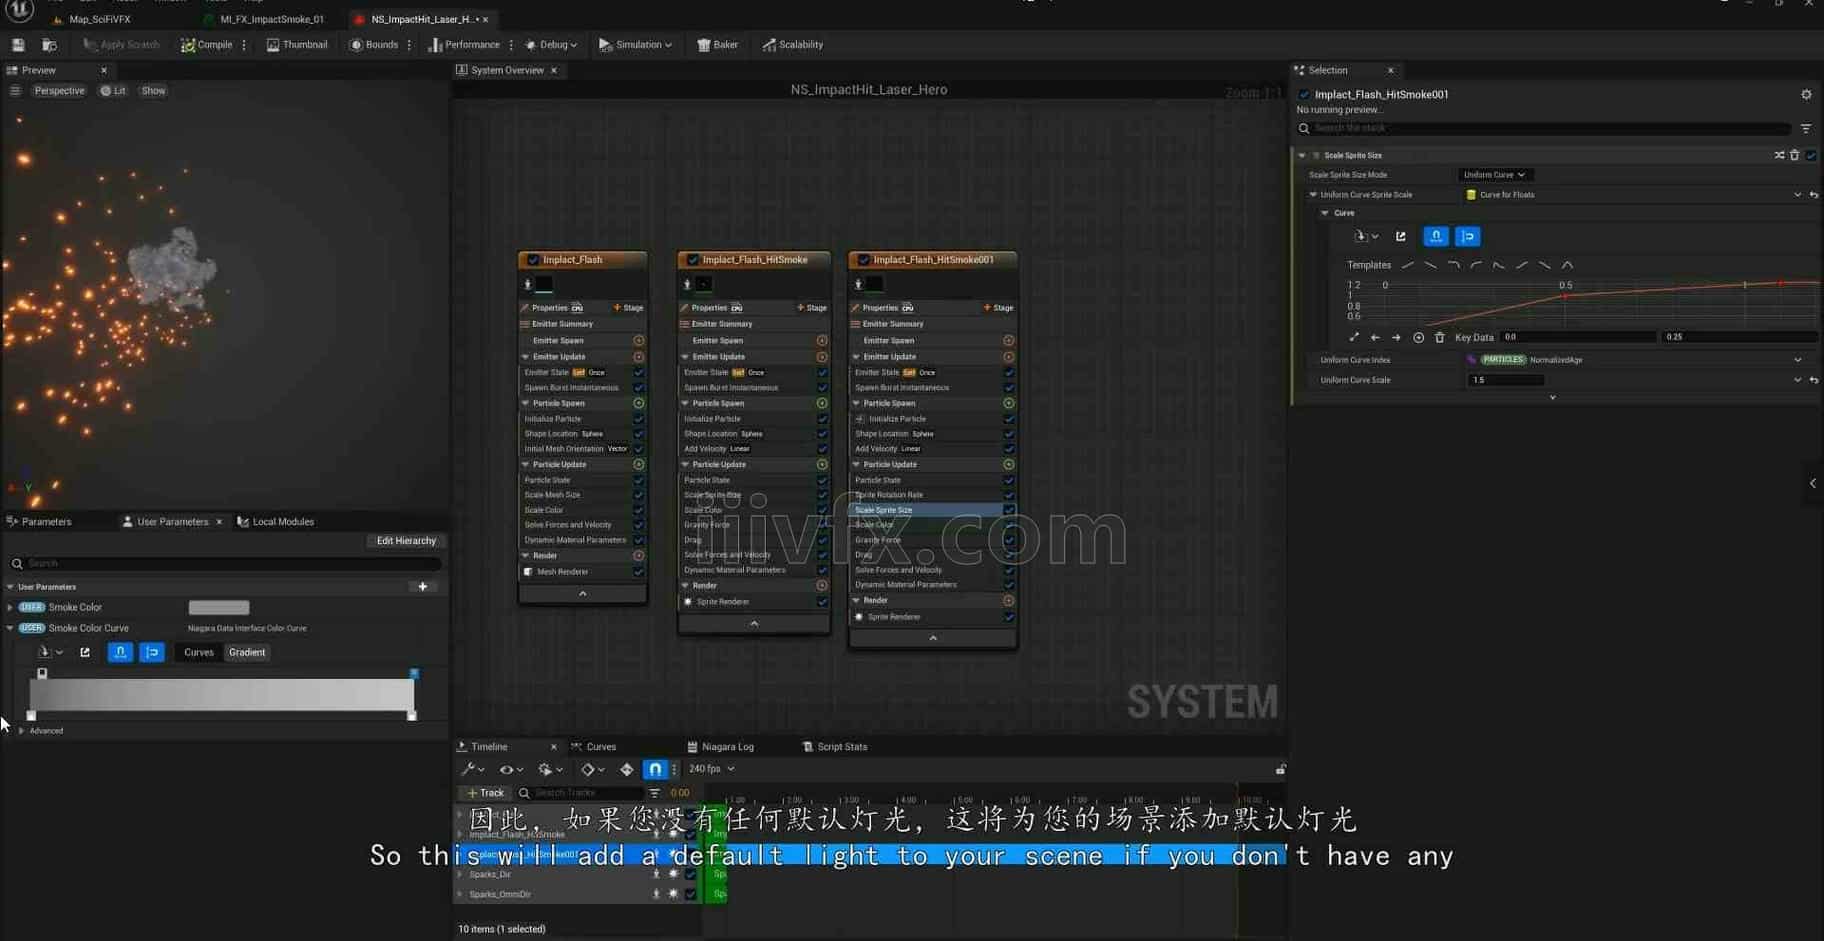Click the Smoke Color swatch
Screen dimensions: 1824x941
219,607
